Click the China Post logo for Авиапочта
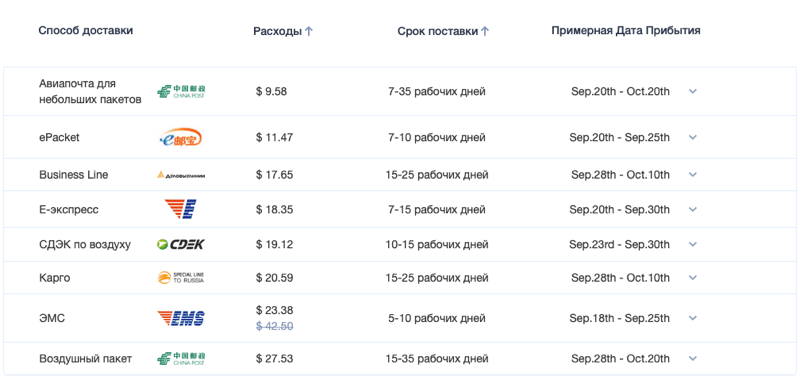 (181, 92)
